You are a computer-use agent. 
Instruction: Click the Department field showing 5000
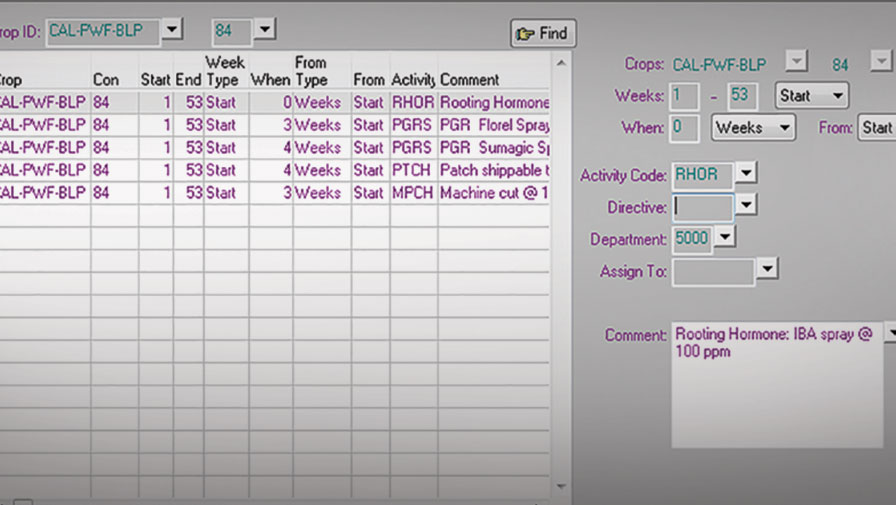point(693,239)
